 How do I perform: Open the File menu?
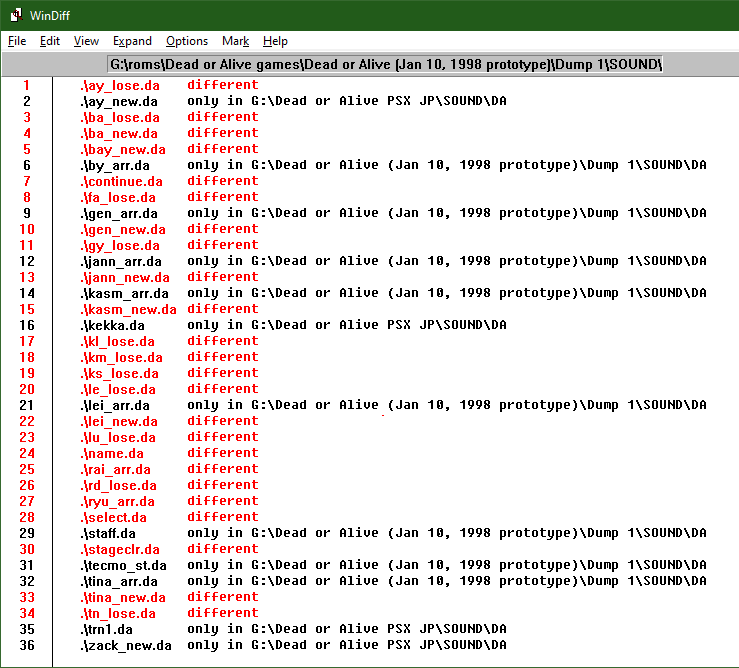pos(17,41)
